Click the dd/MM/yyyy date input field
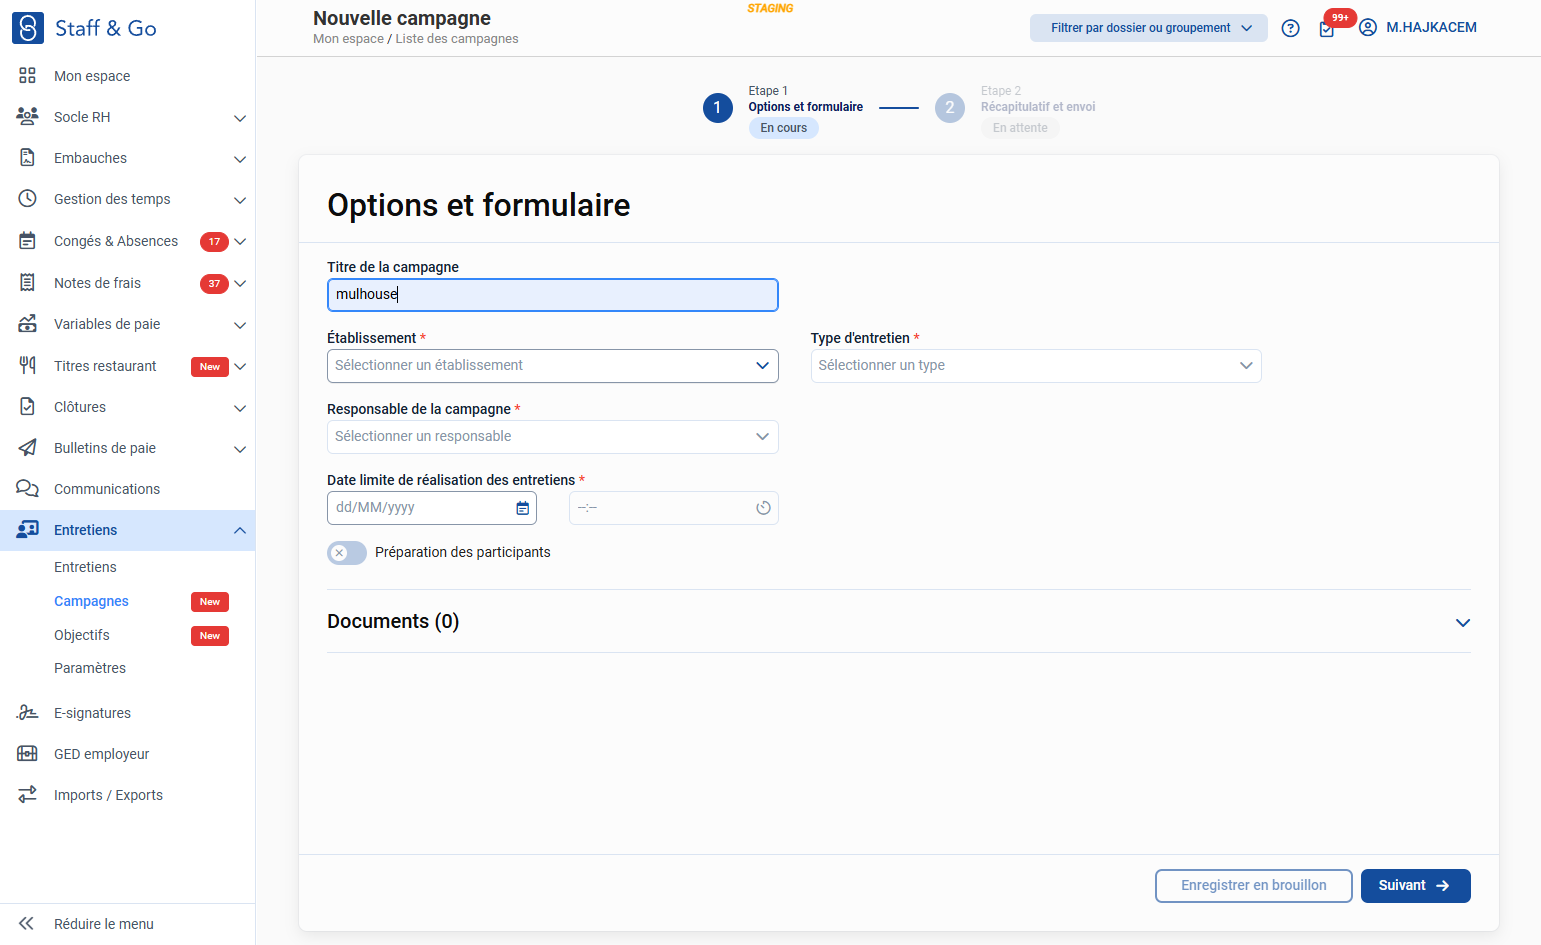1541x945 pixels. [432, 508]
